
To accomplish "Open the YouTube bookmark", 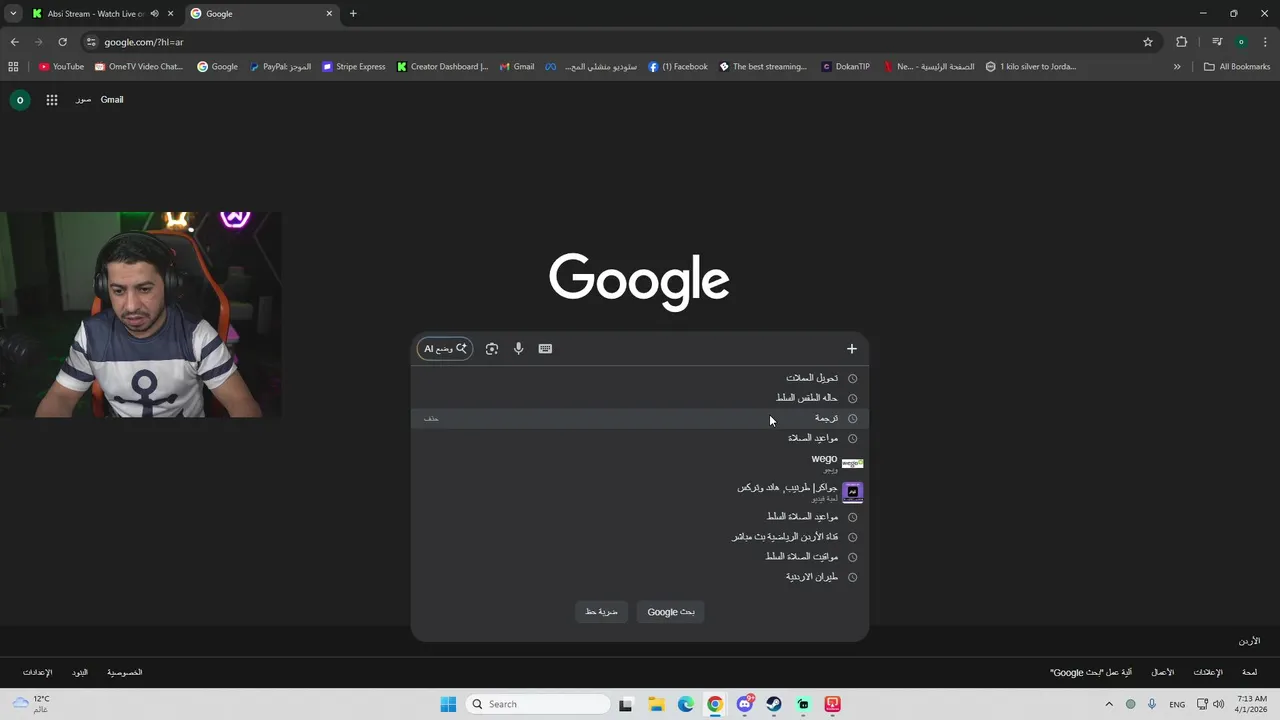I will click(61, 67).
